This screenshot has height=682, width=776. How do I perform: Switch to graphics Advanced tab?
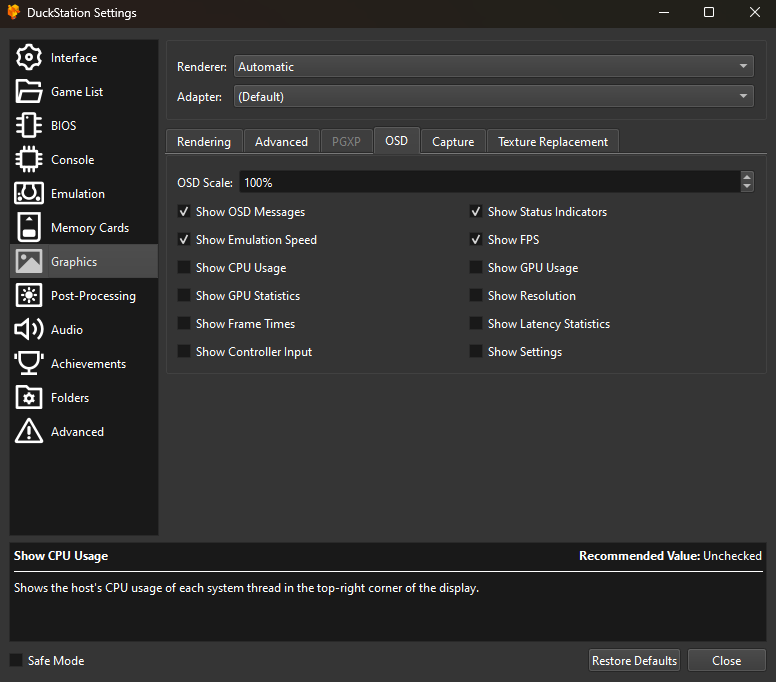(281, 142)
